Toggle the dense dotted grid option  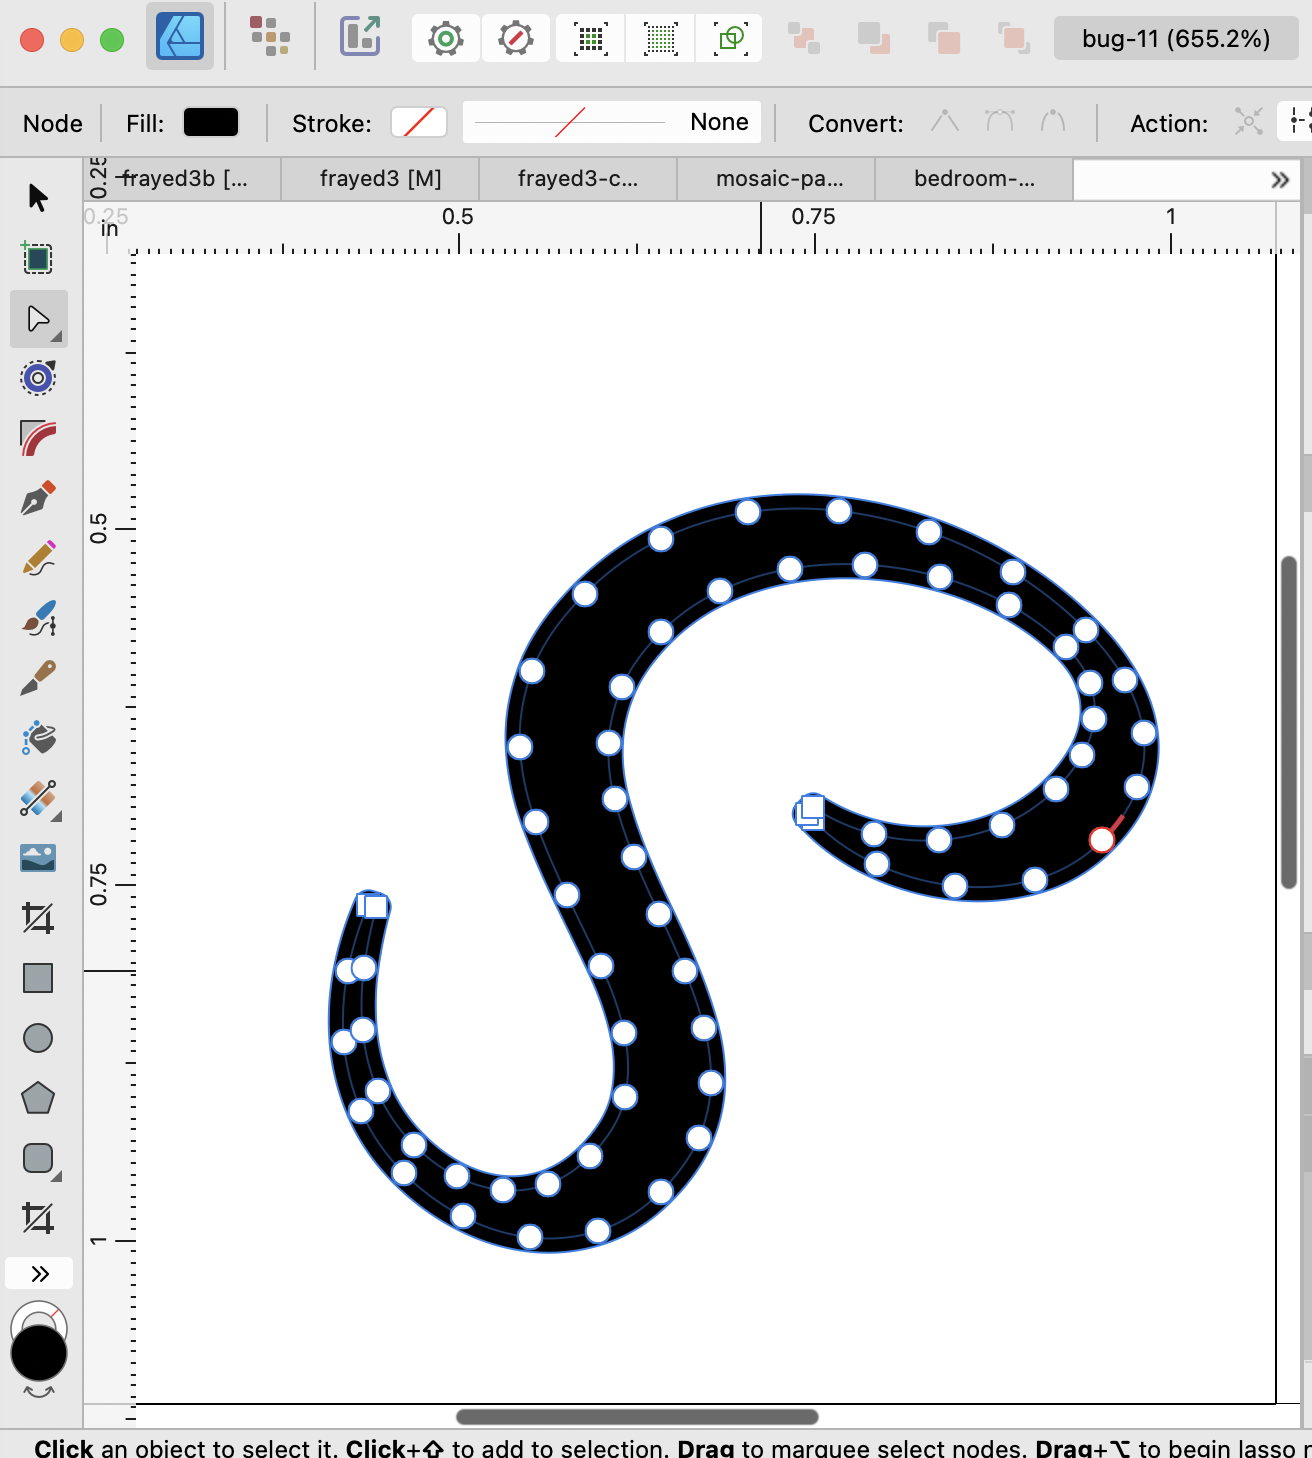click(661, 39)
